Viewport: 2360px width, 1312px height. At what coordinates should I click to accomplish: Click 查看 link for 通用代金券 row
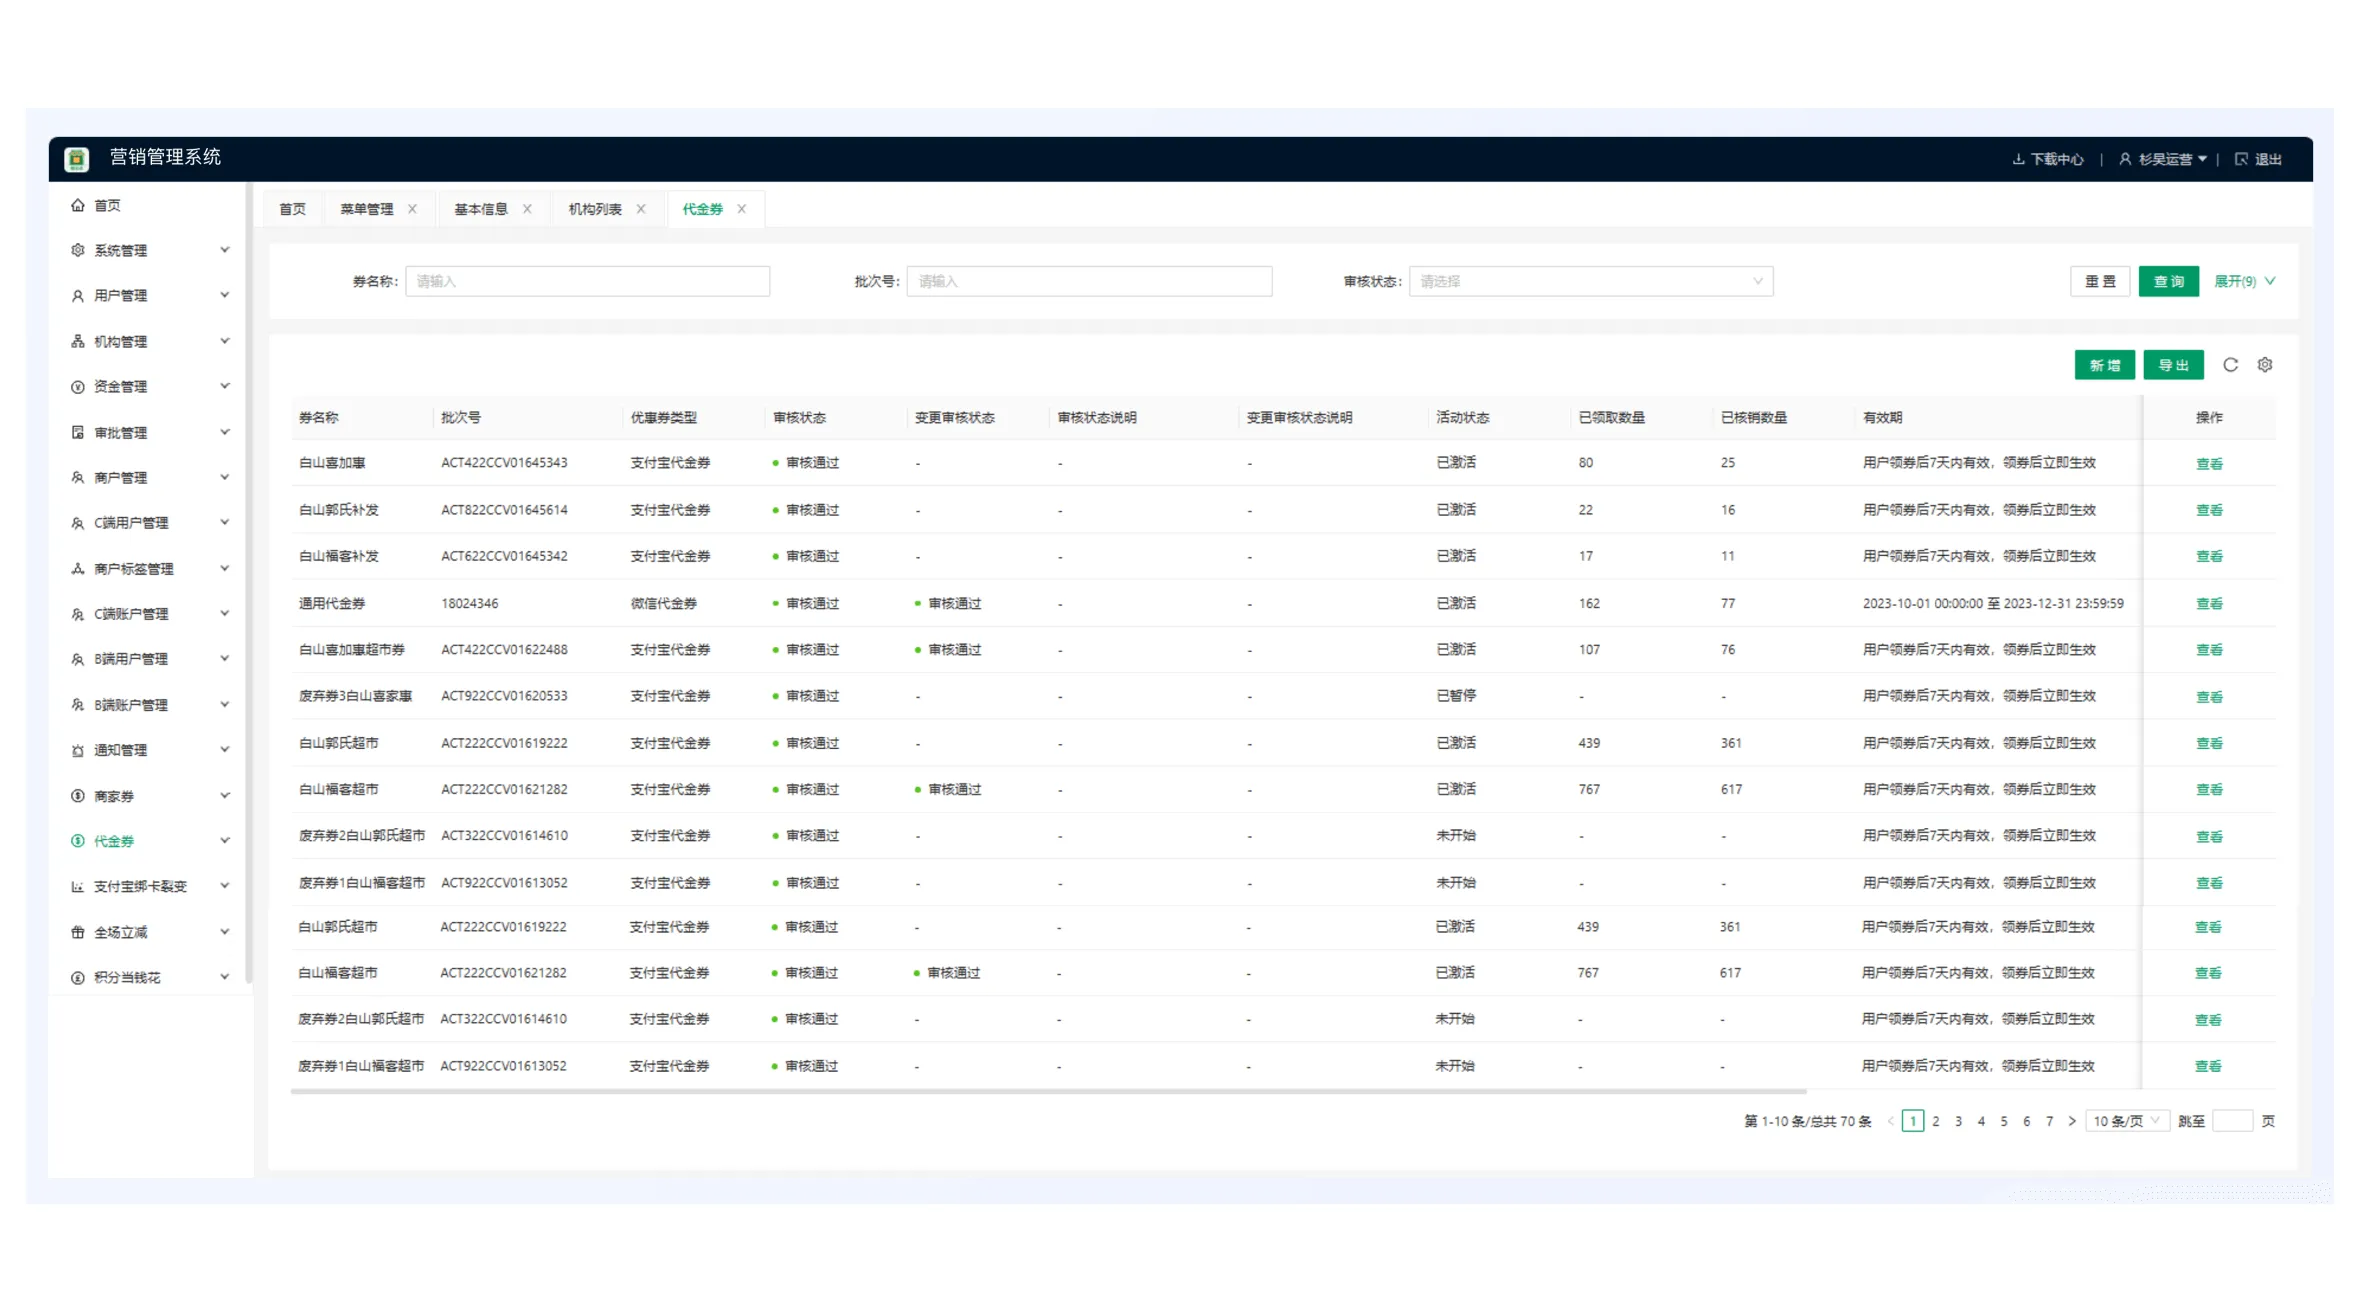pyautogui.click(x=2208, y=603)
